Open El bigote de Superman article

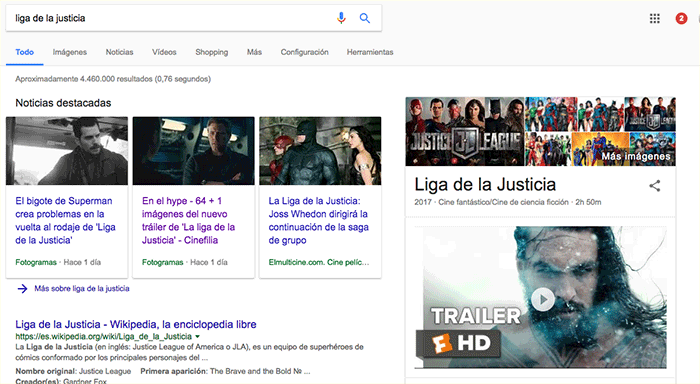click(65, 221)
